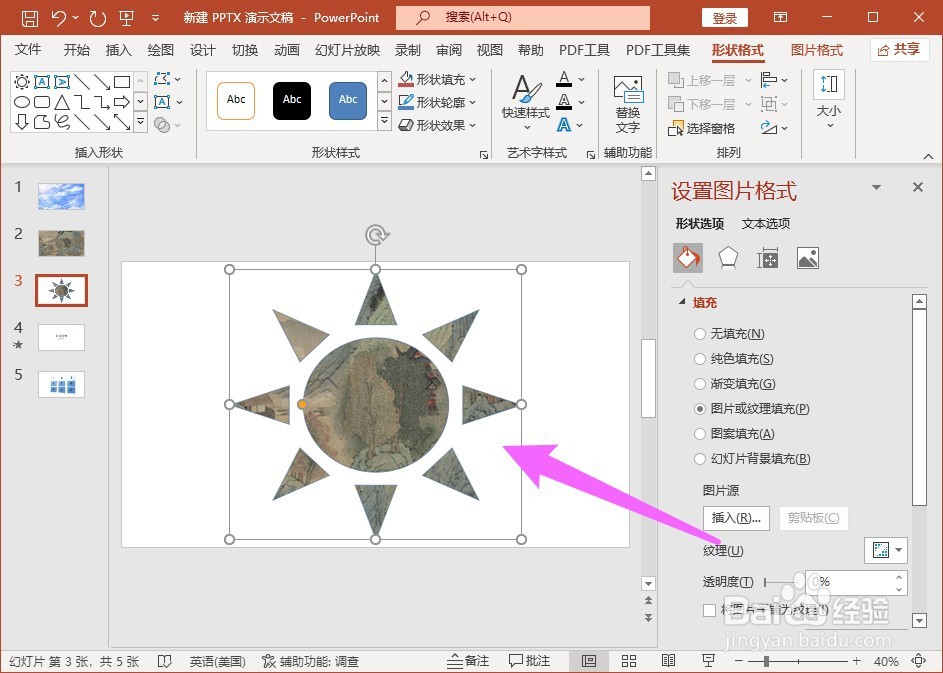Select slide 5 thumbnail
Viewport: 943px width, 673px height.
61,384
